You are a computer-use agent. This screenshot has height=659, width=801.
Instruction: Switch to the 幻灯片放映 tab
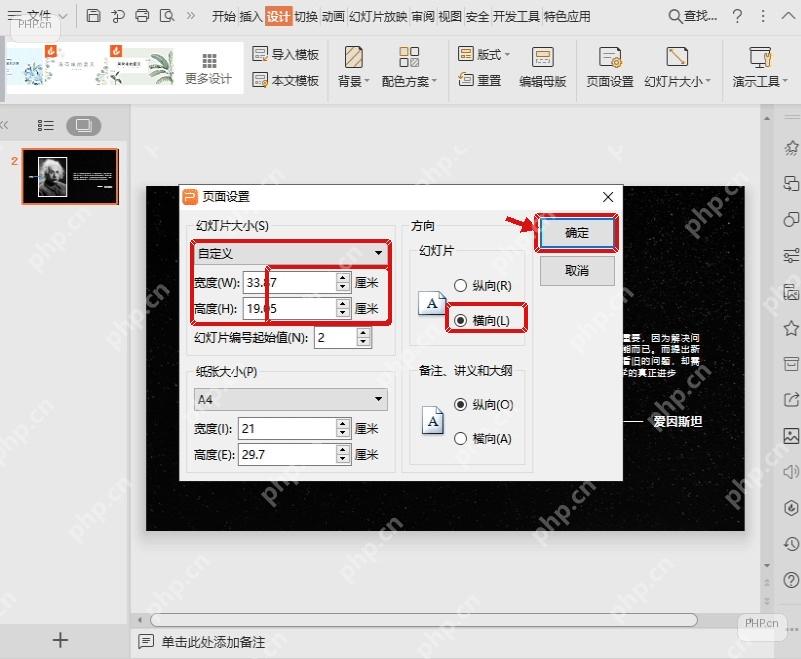378,16
